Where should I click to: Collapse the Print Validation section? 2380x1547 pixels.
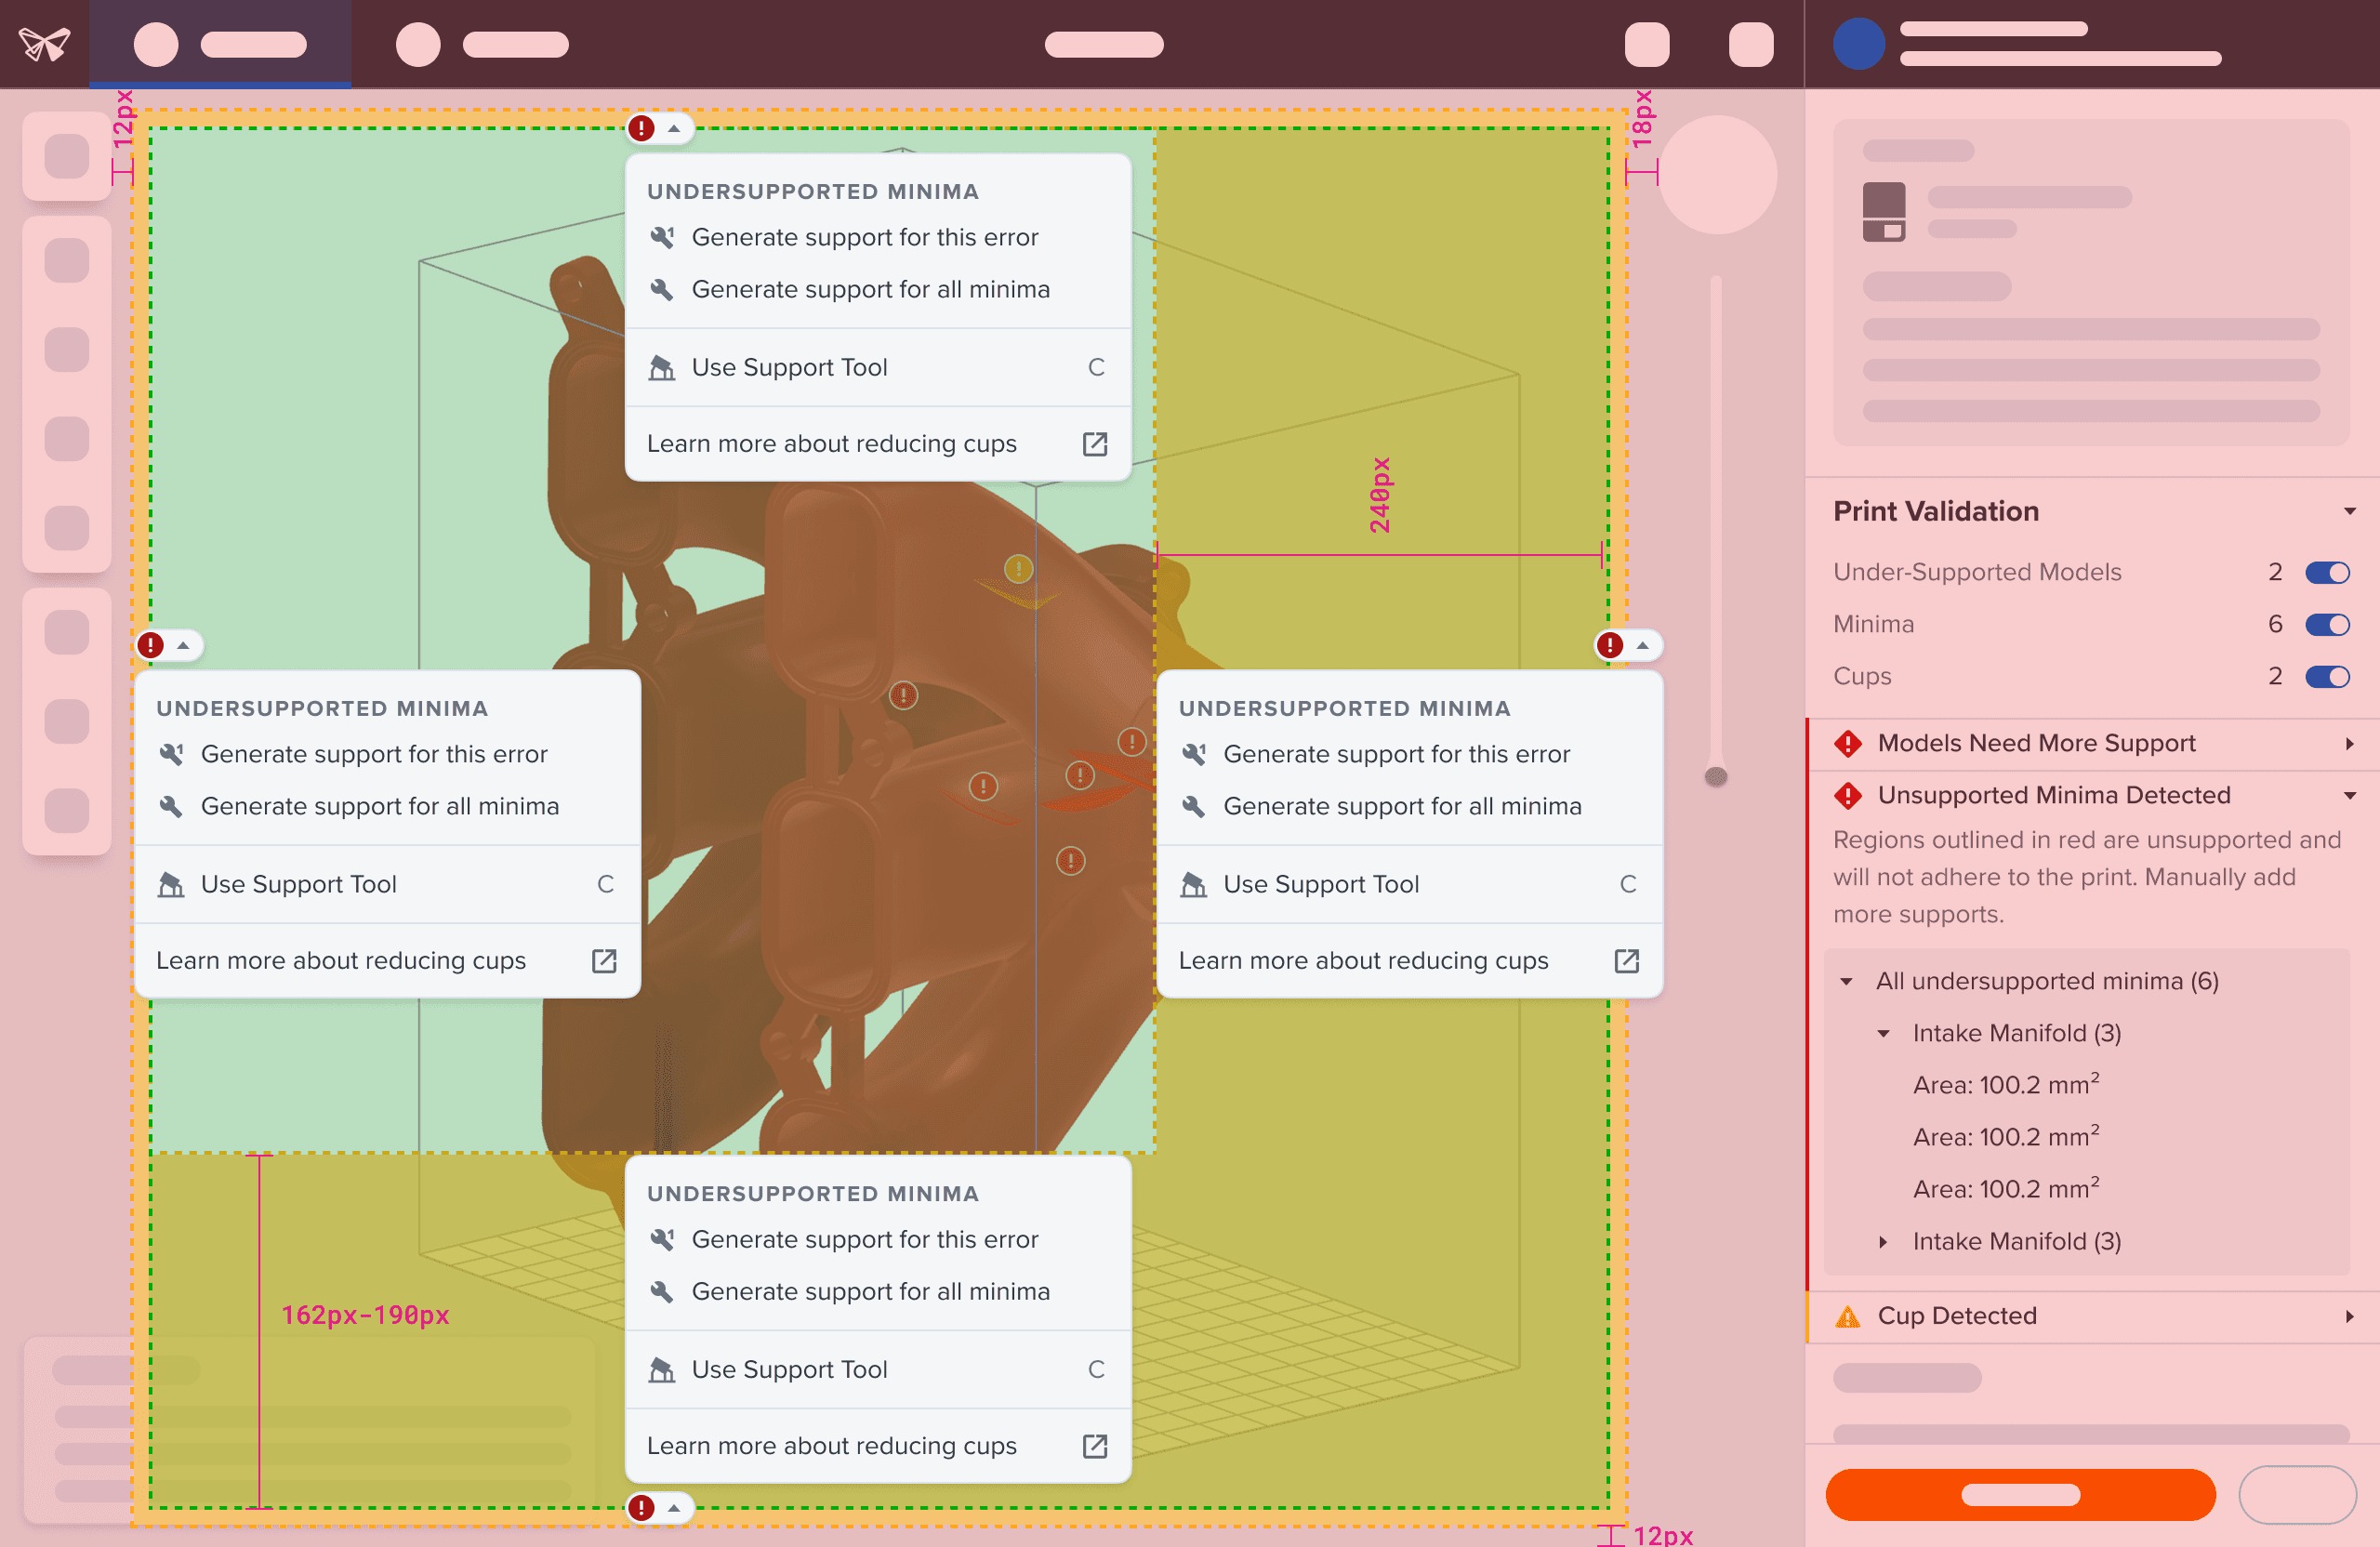point(2349,511)
